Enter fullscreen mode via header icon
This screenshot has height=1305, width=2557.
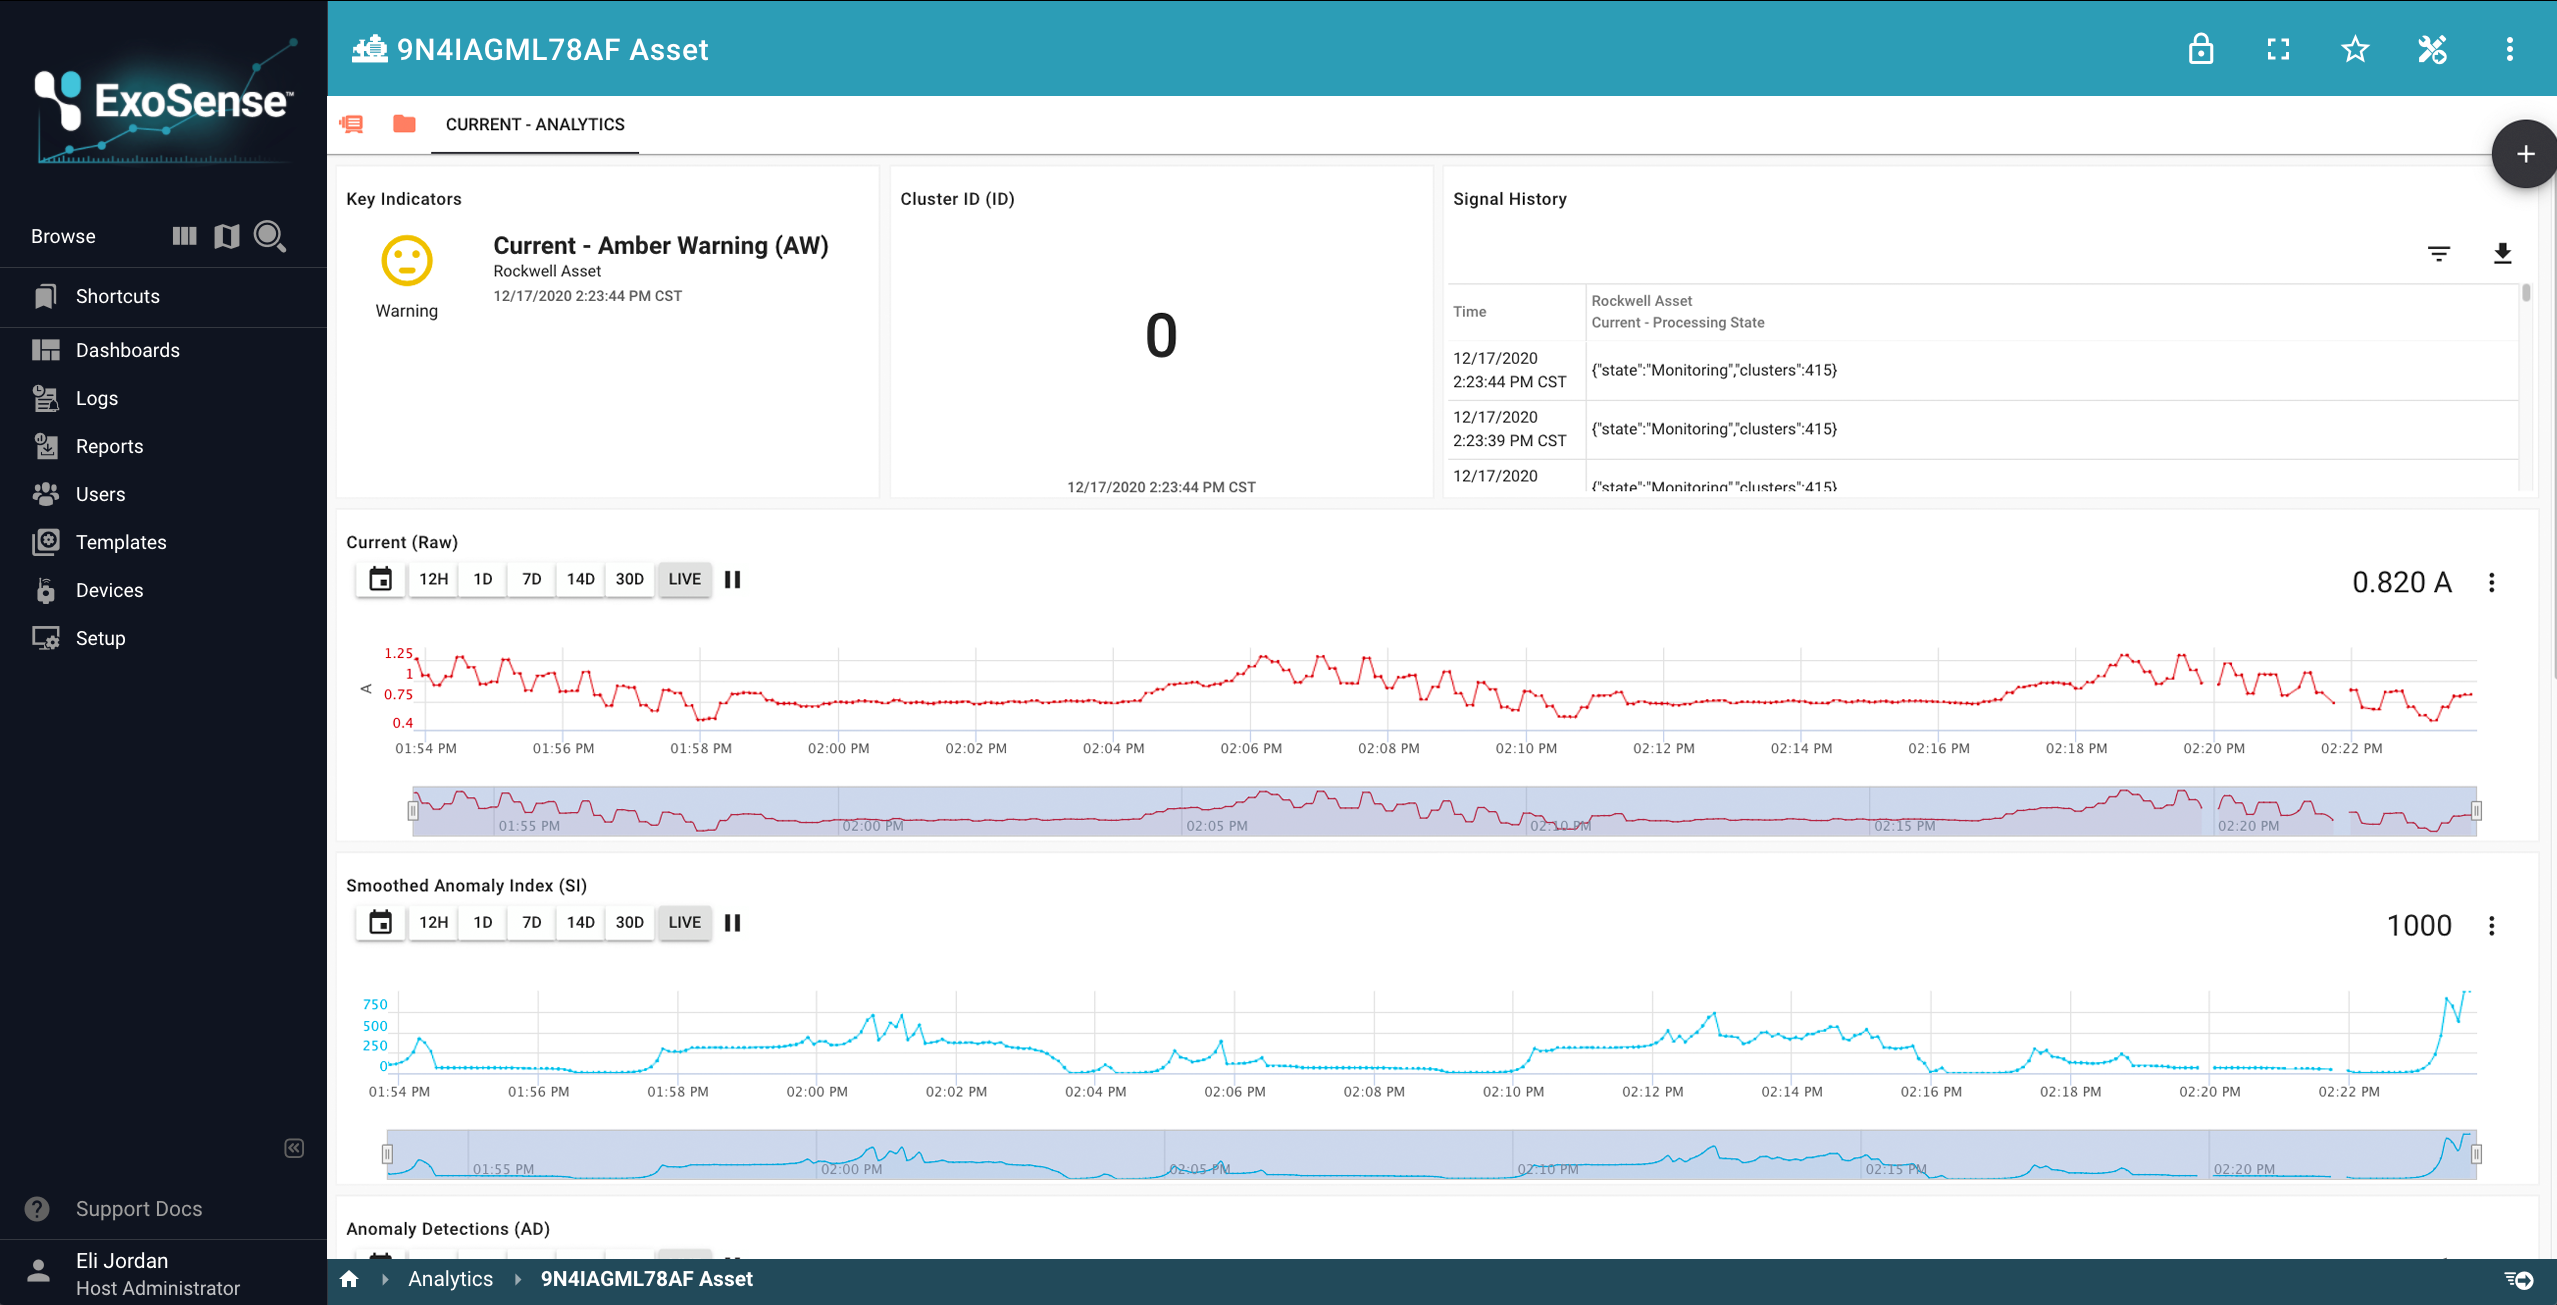(2278, 49)
